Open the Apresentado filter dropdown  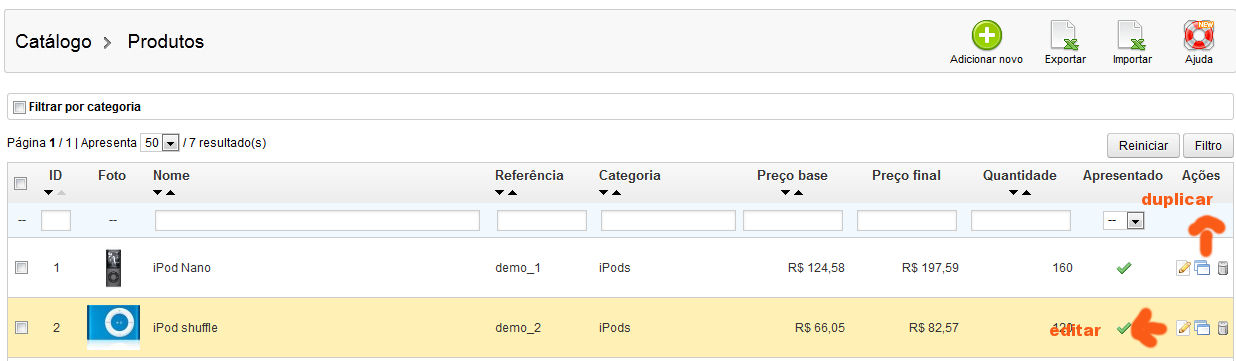coord(1123,221)
